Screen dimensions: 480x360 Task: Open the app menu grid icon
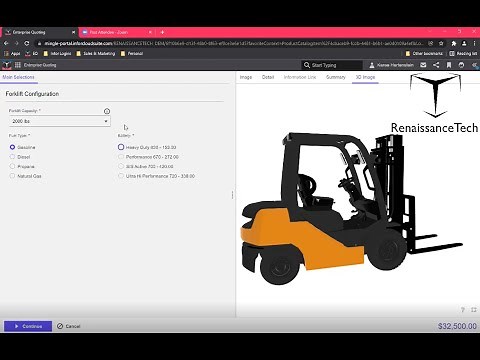pyautogui.click(x=18, y=65)
